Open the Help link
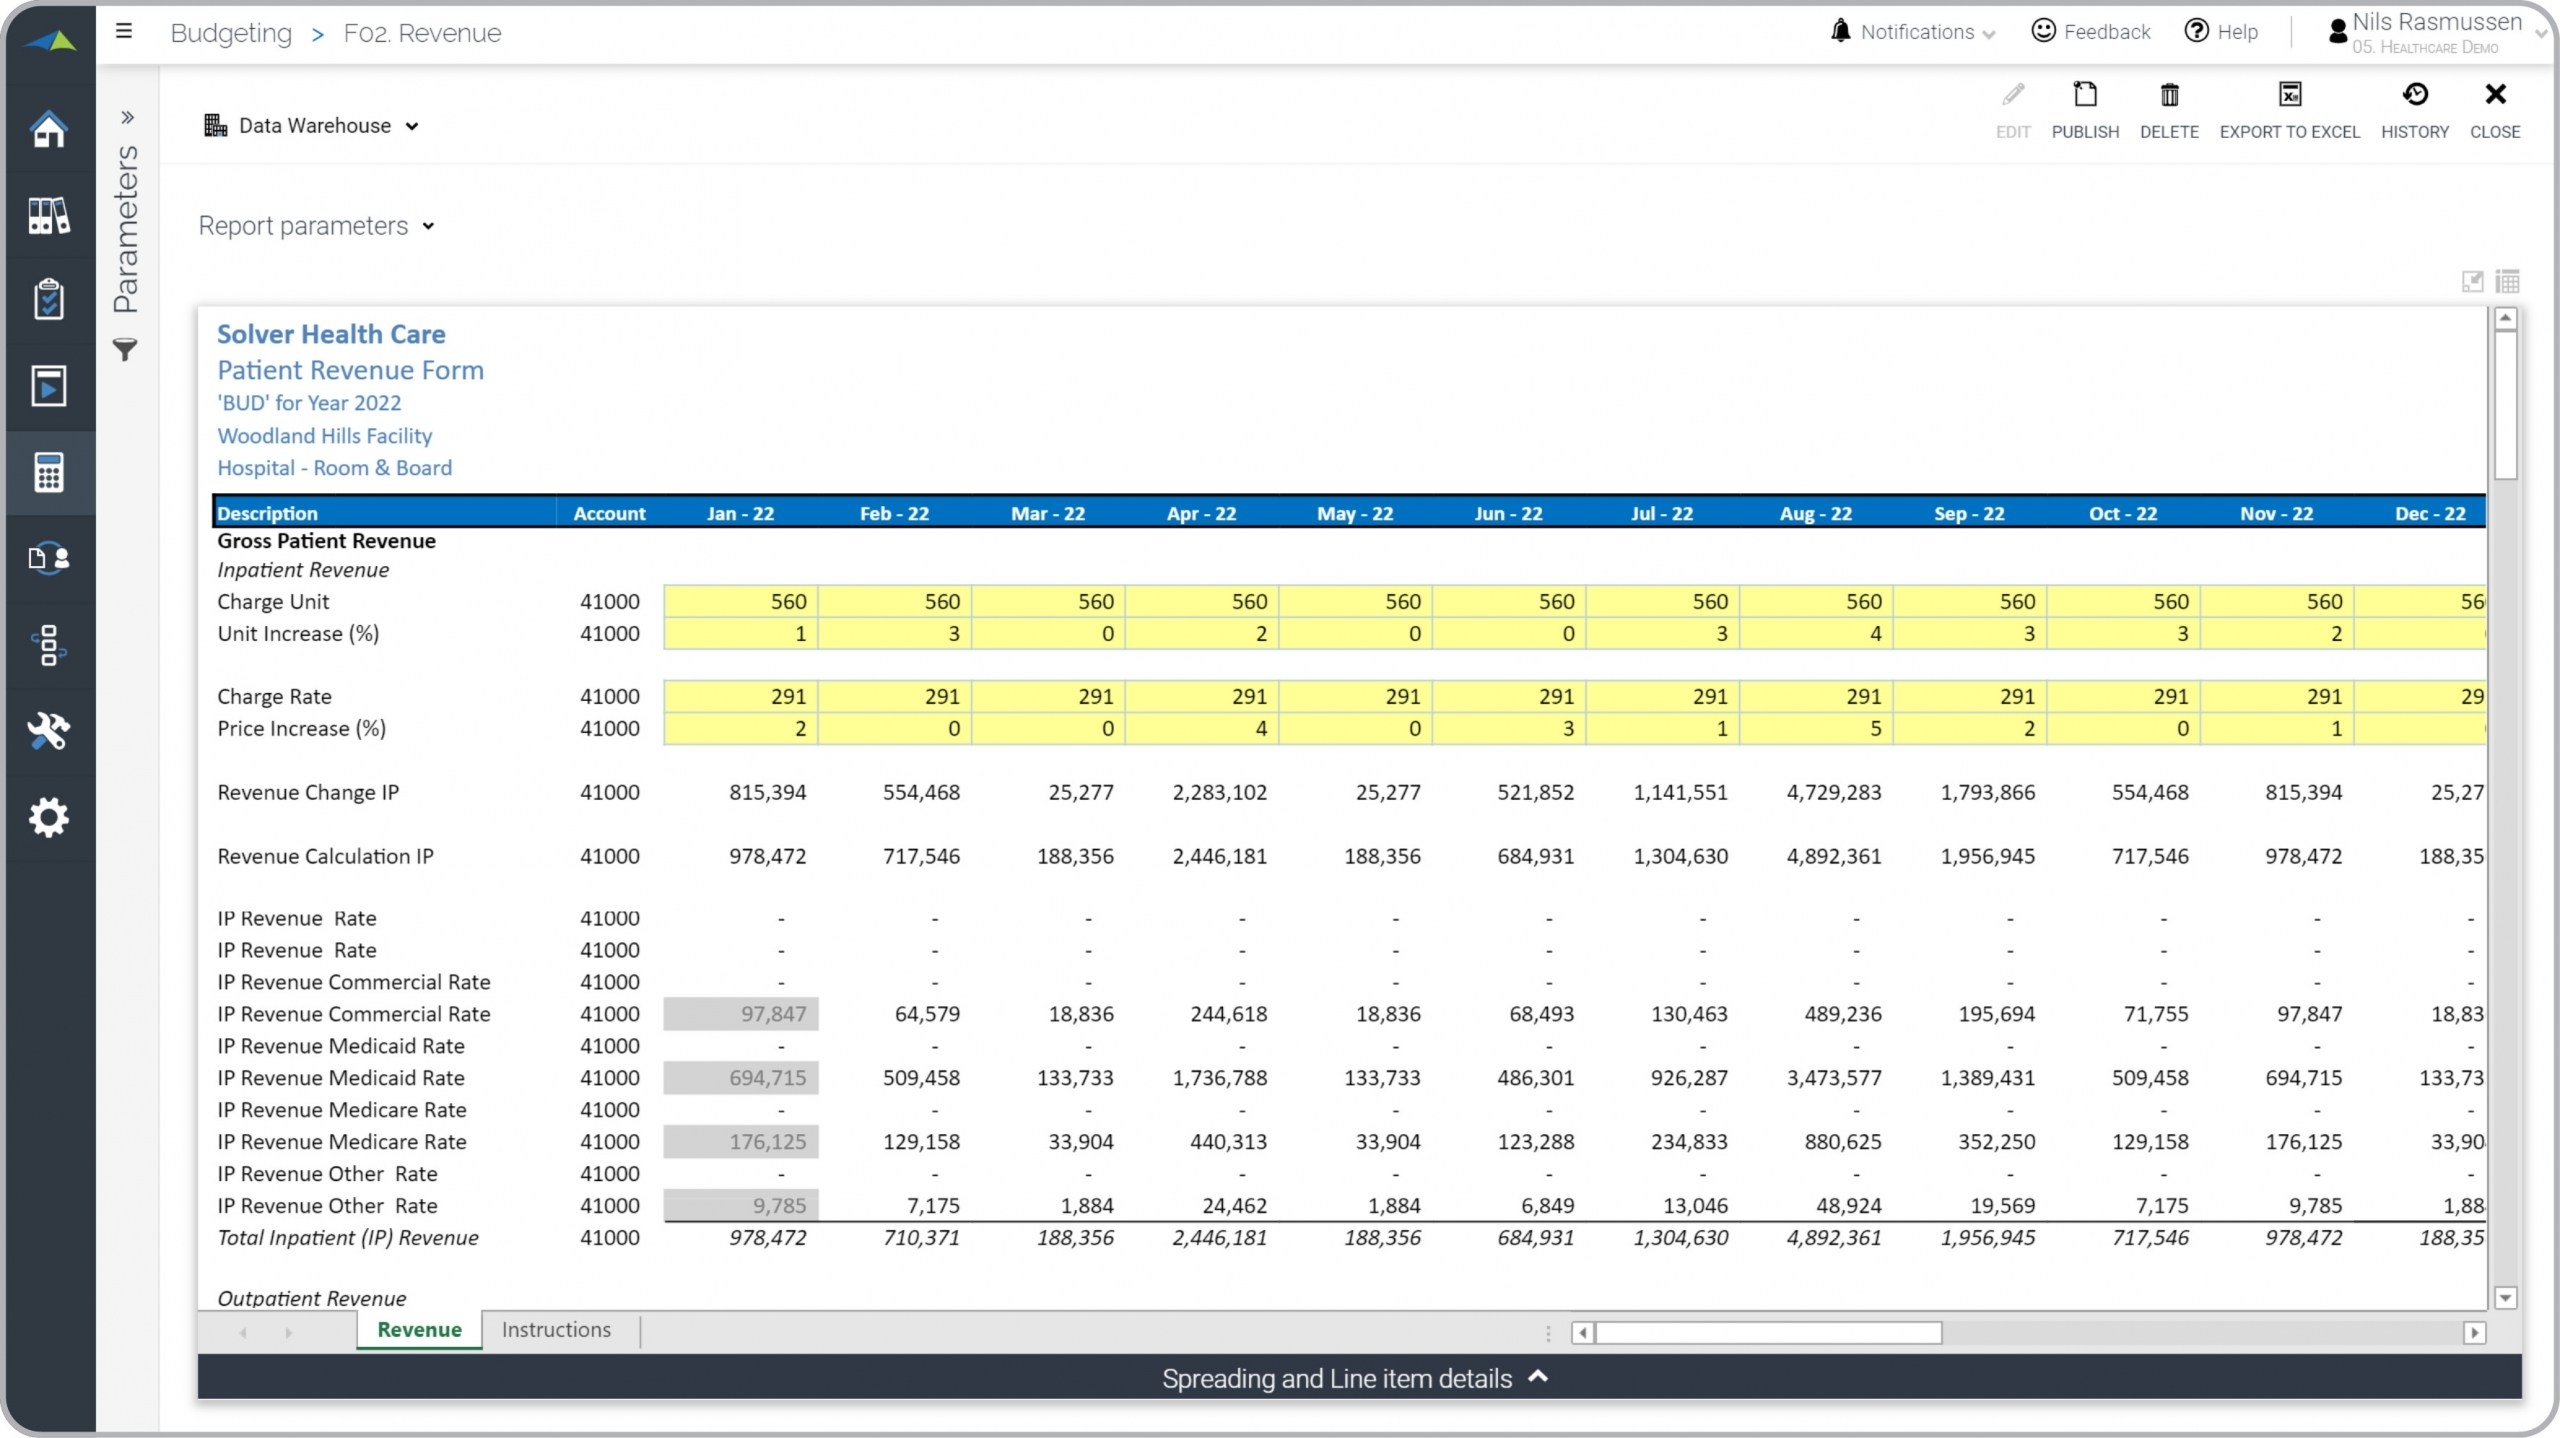2560x1438 pixels. 2223,31
